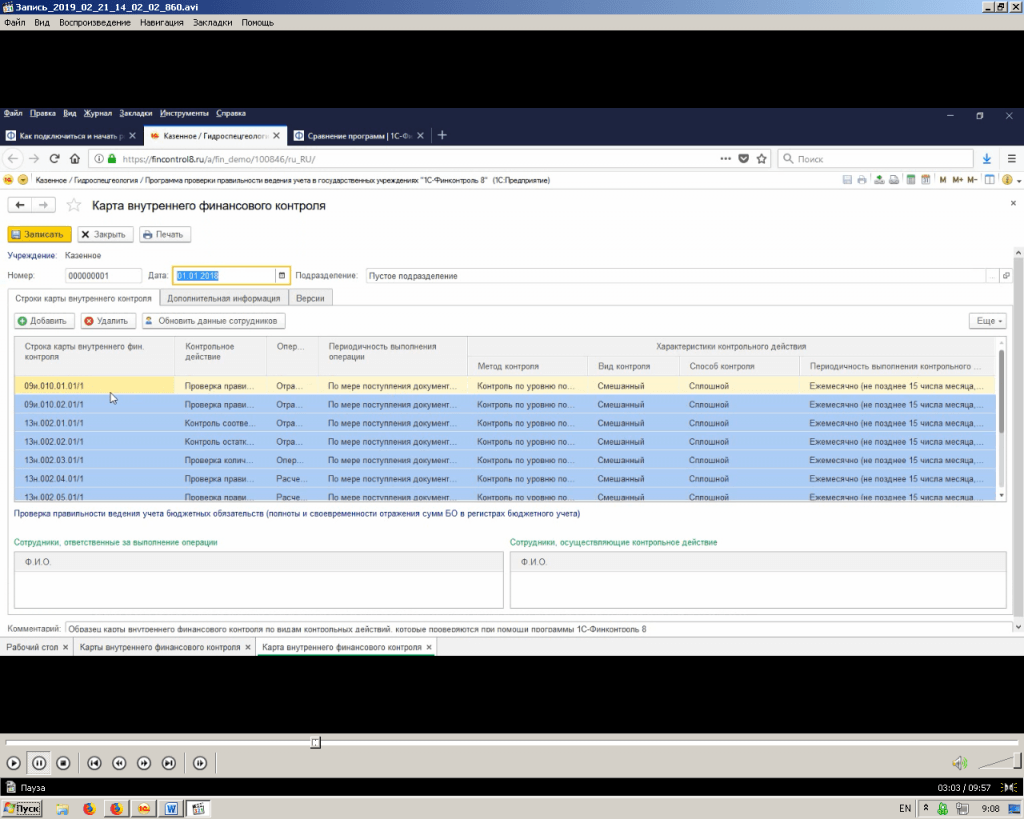
Task: Go to the browser home page icon
Action: pos(75,159)
